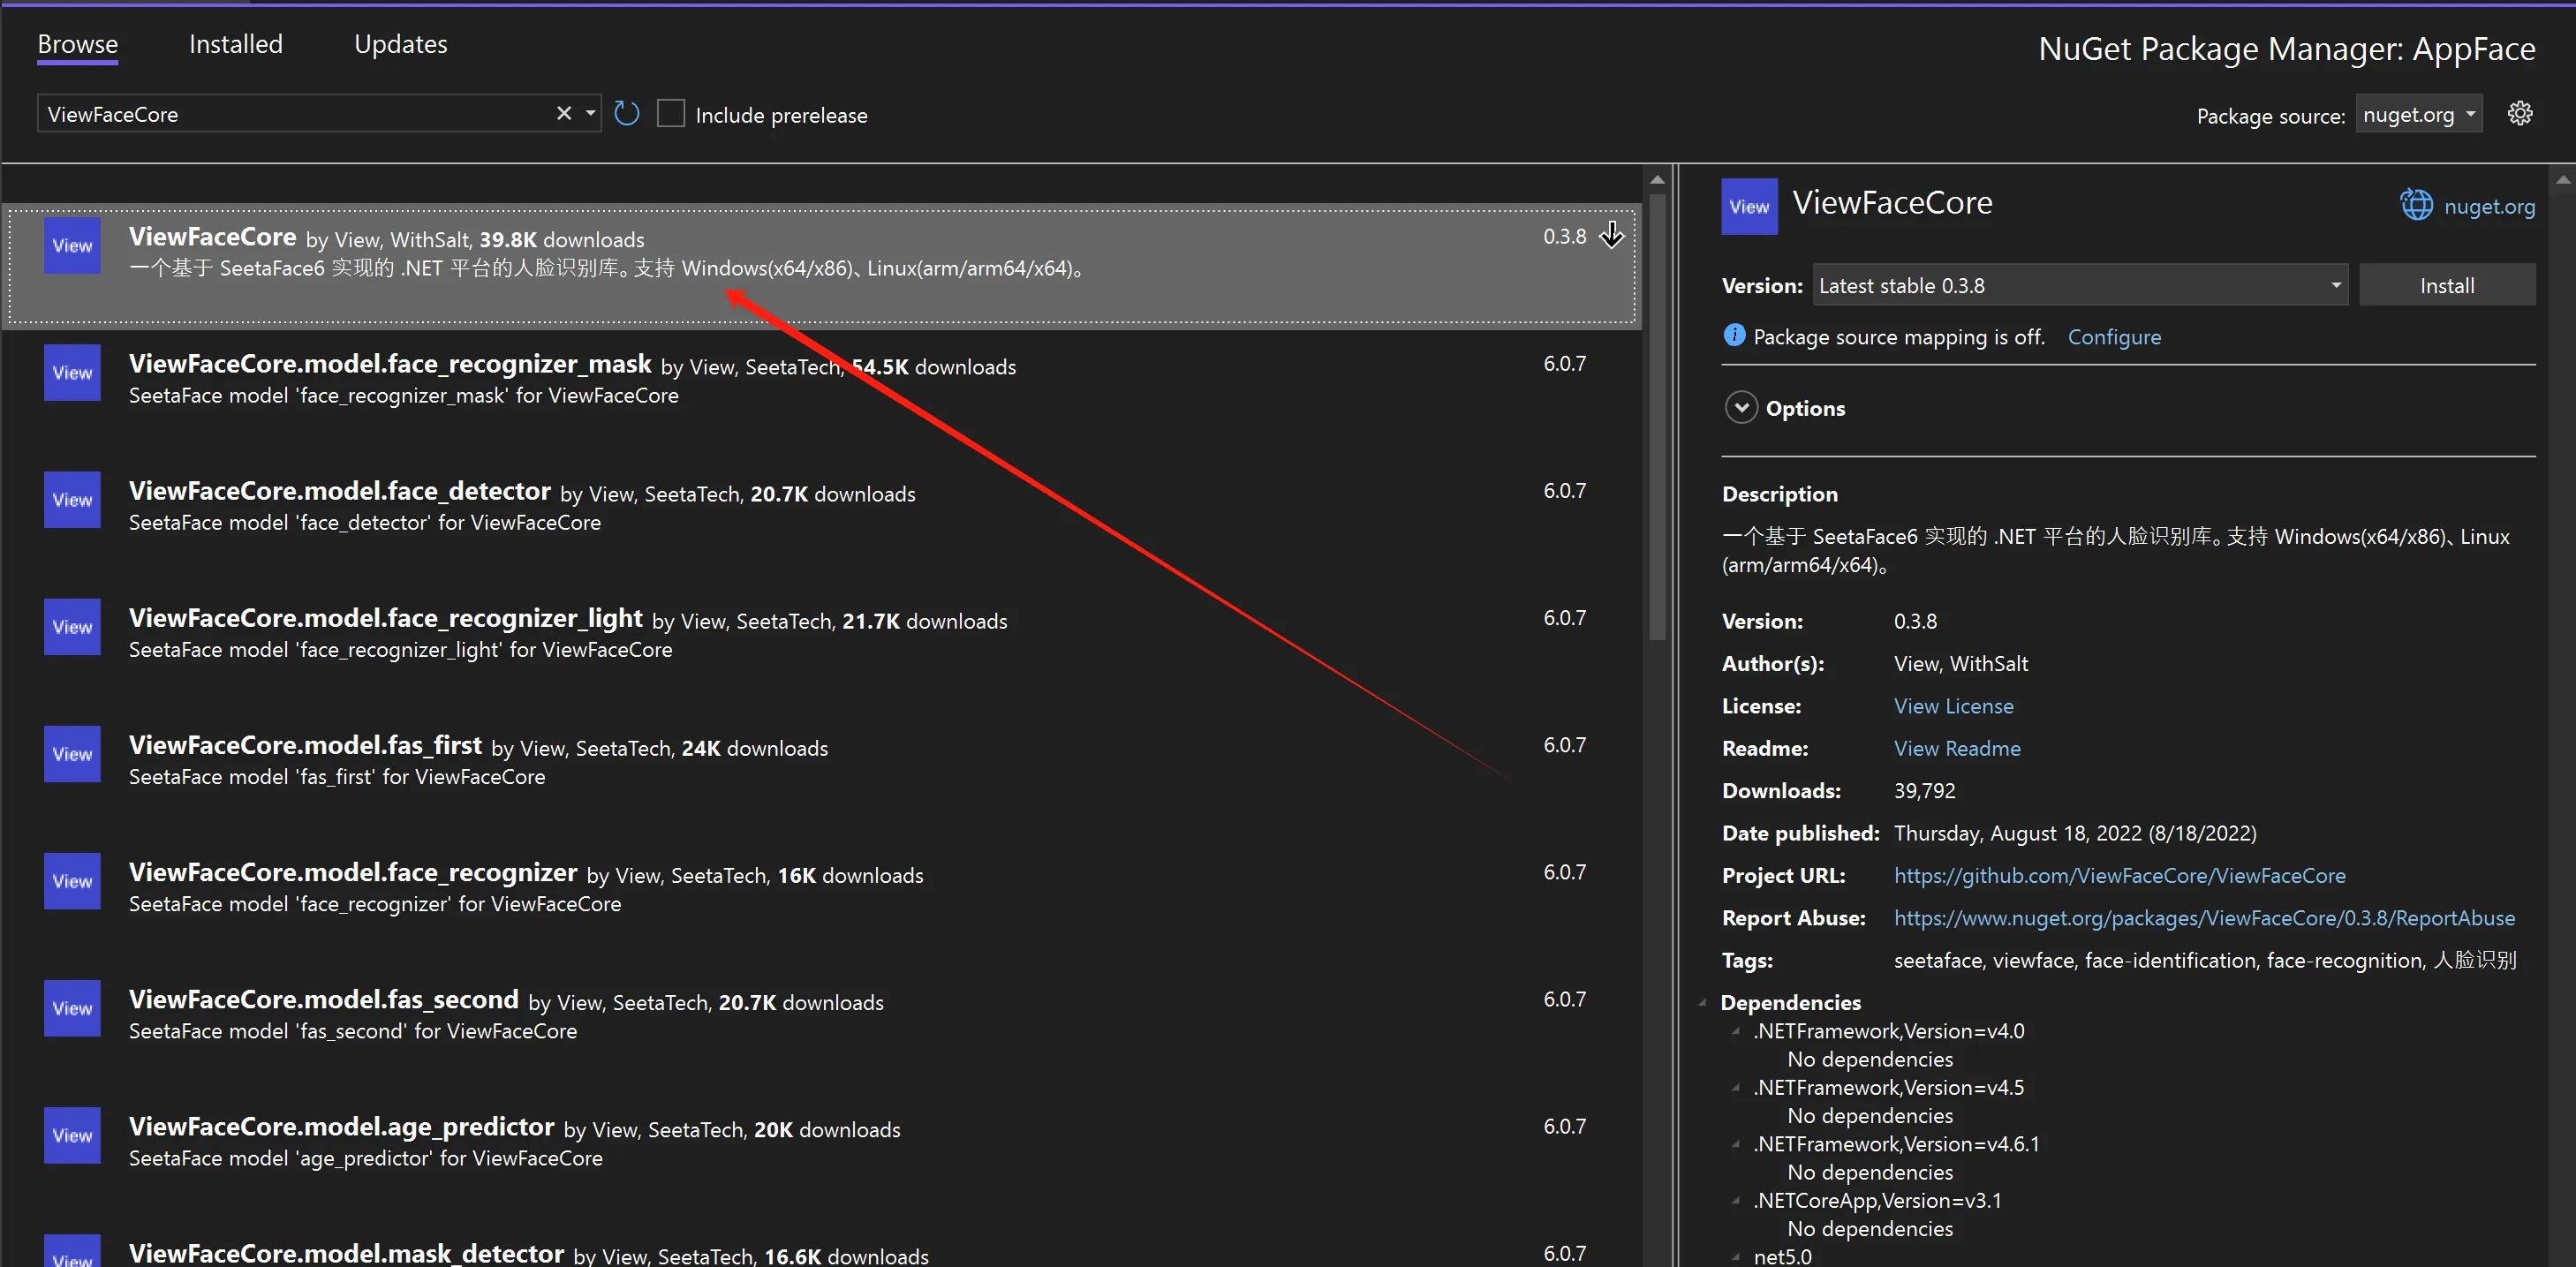
Task: Click the fas_first package icon
Action: [x=72, y=754]
